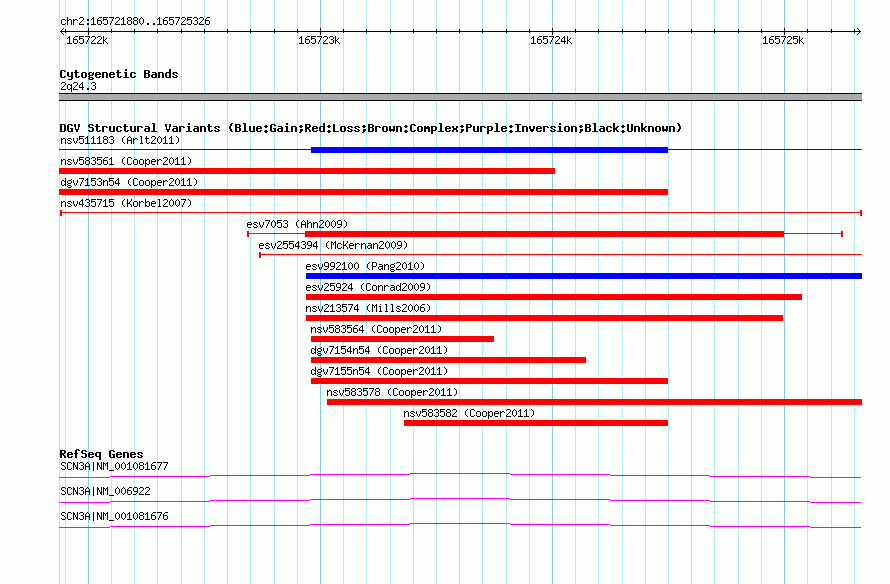
Task: Select the esv7053 (Ahn2009) red bar
Action: (x=544, y=234)
